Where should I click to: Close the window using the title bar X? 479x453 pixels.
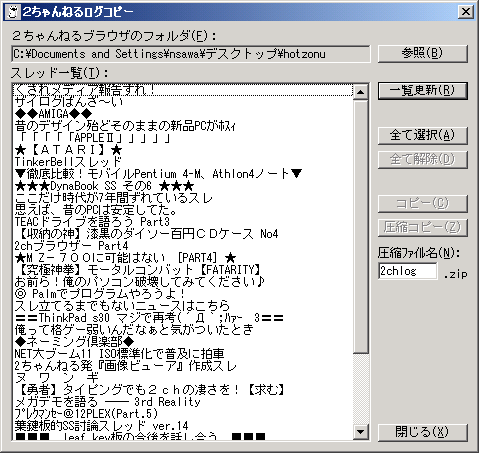pyautogui.click(x=466, y=12)
